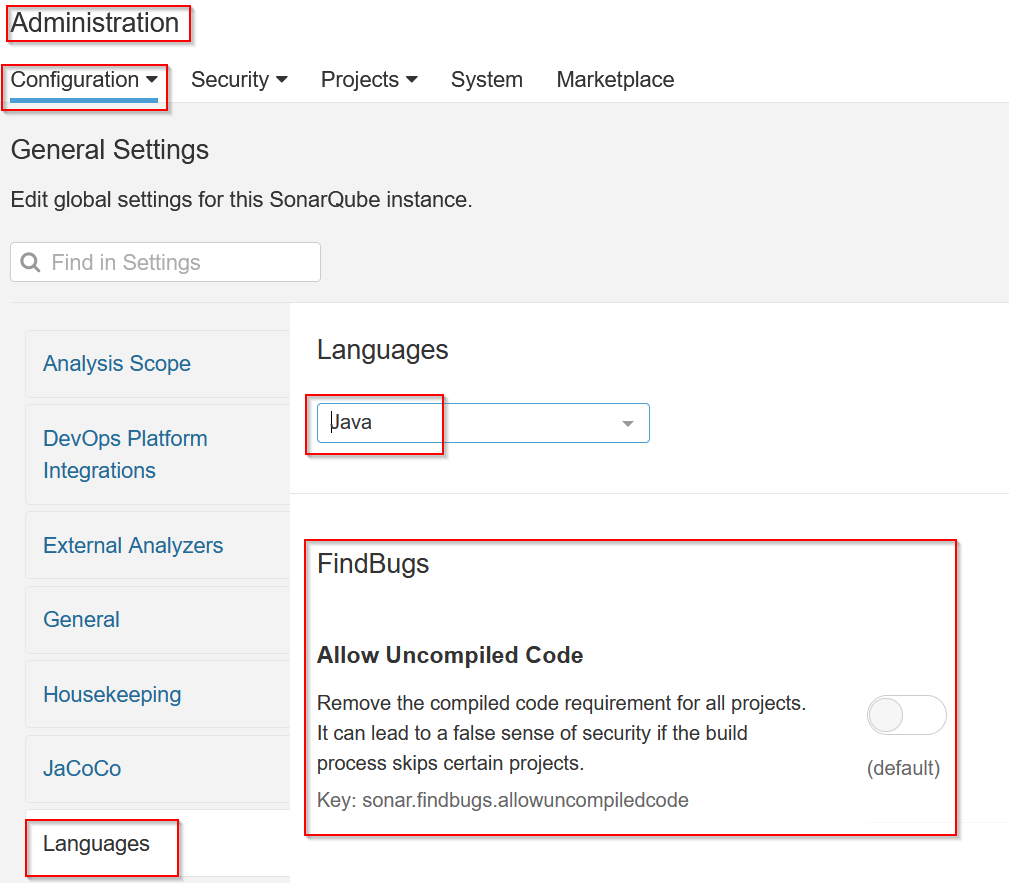The width and height of the screenshot is (1009, 883).
Task: Click the magnifier icon in Find in Settings
Action: 31,262
